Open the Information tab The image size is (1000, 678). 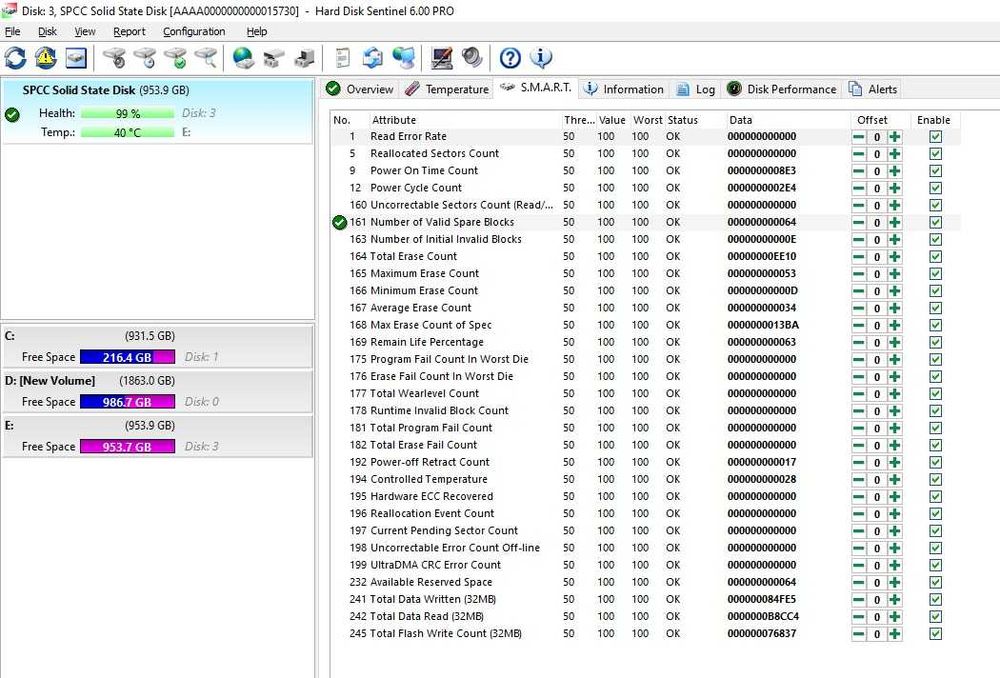[x=624, y=89]
